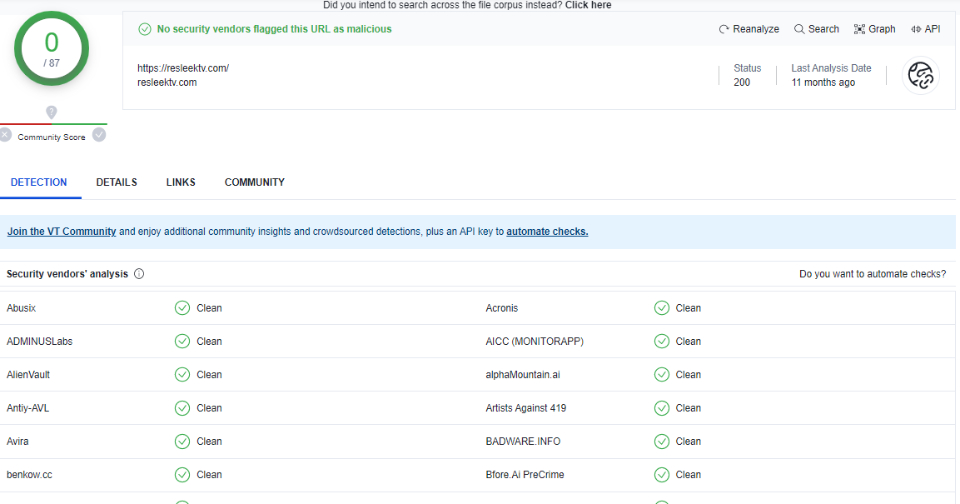960x504 pixels.
Task: Click the Avira vendor name
Action: click(x=17, y=441)
